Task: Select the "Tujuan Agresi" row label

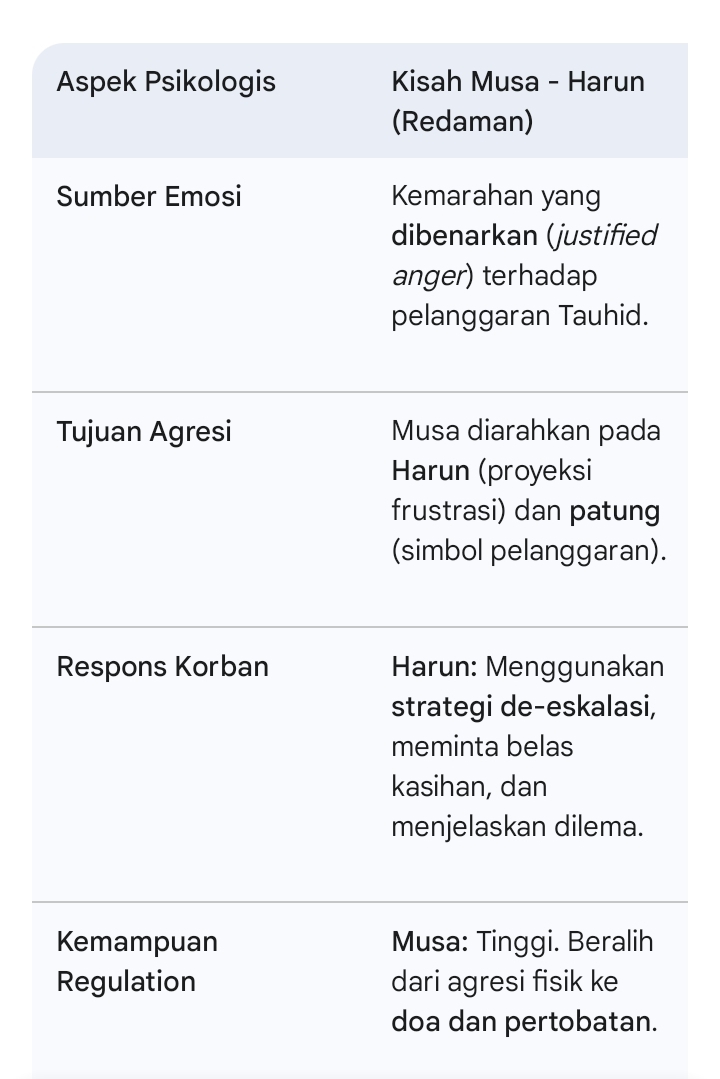Action: 144,431
